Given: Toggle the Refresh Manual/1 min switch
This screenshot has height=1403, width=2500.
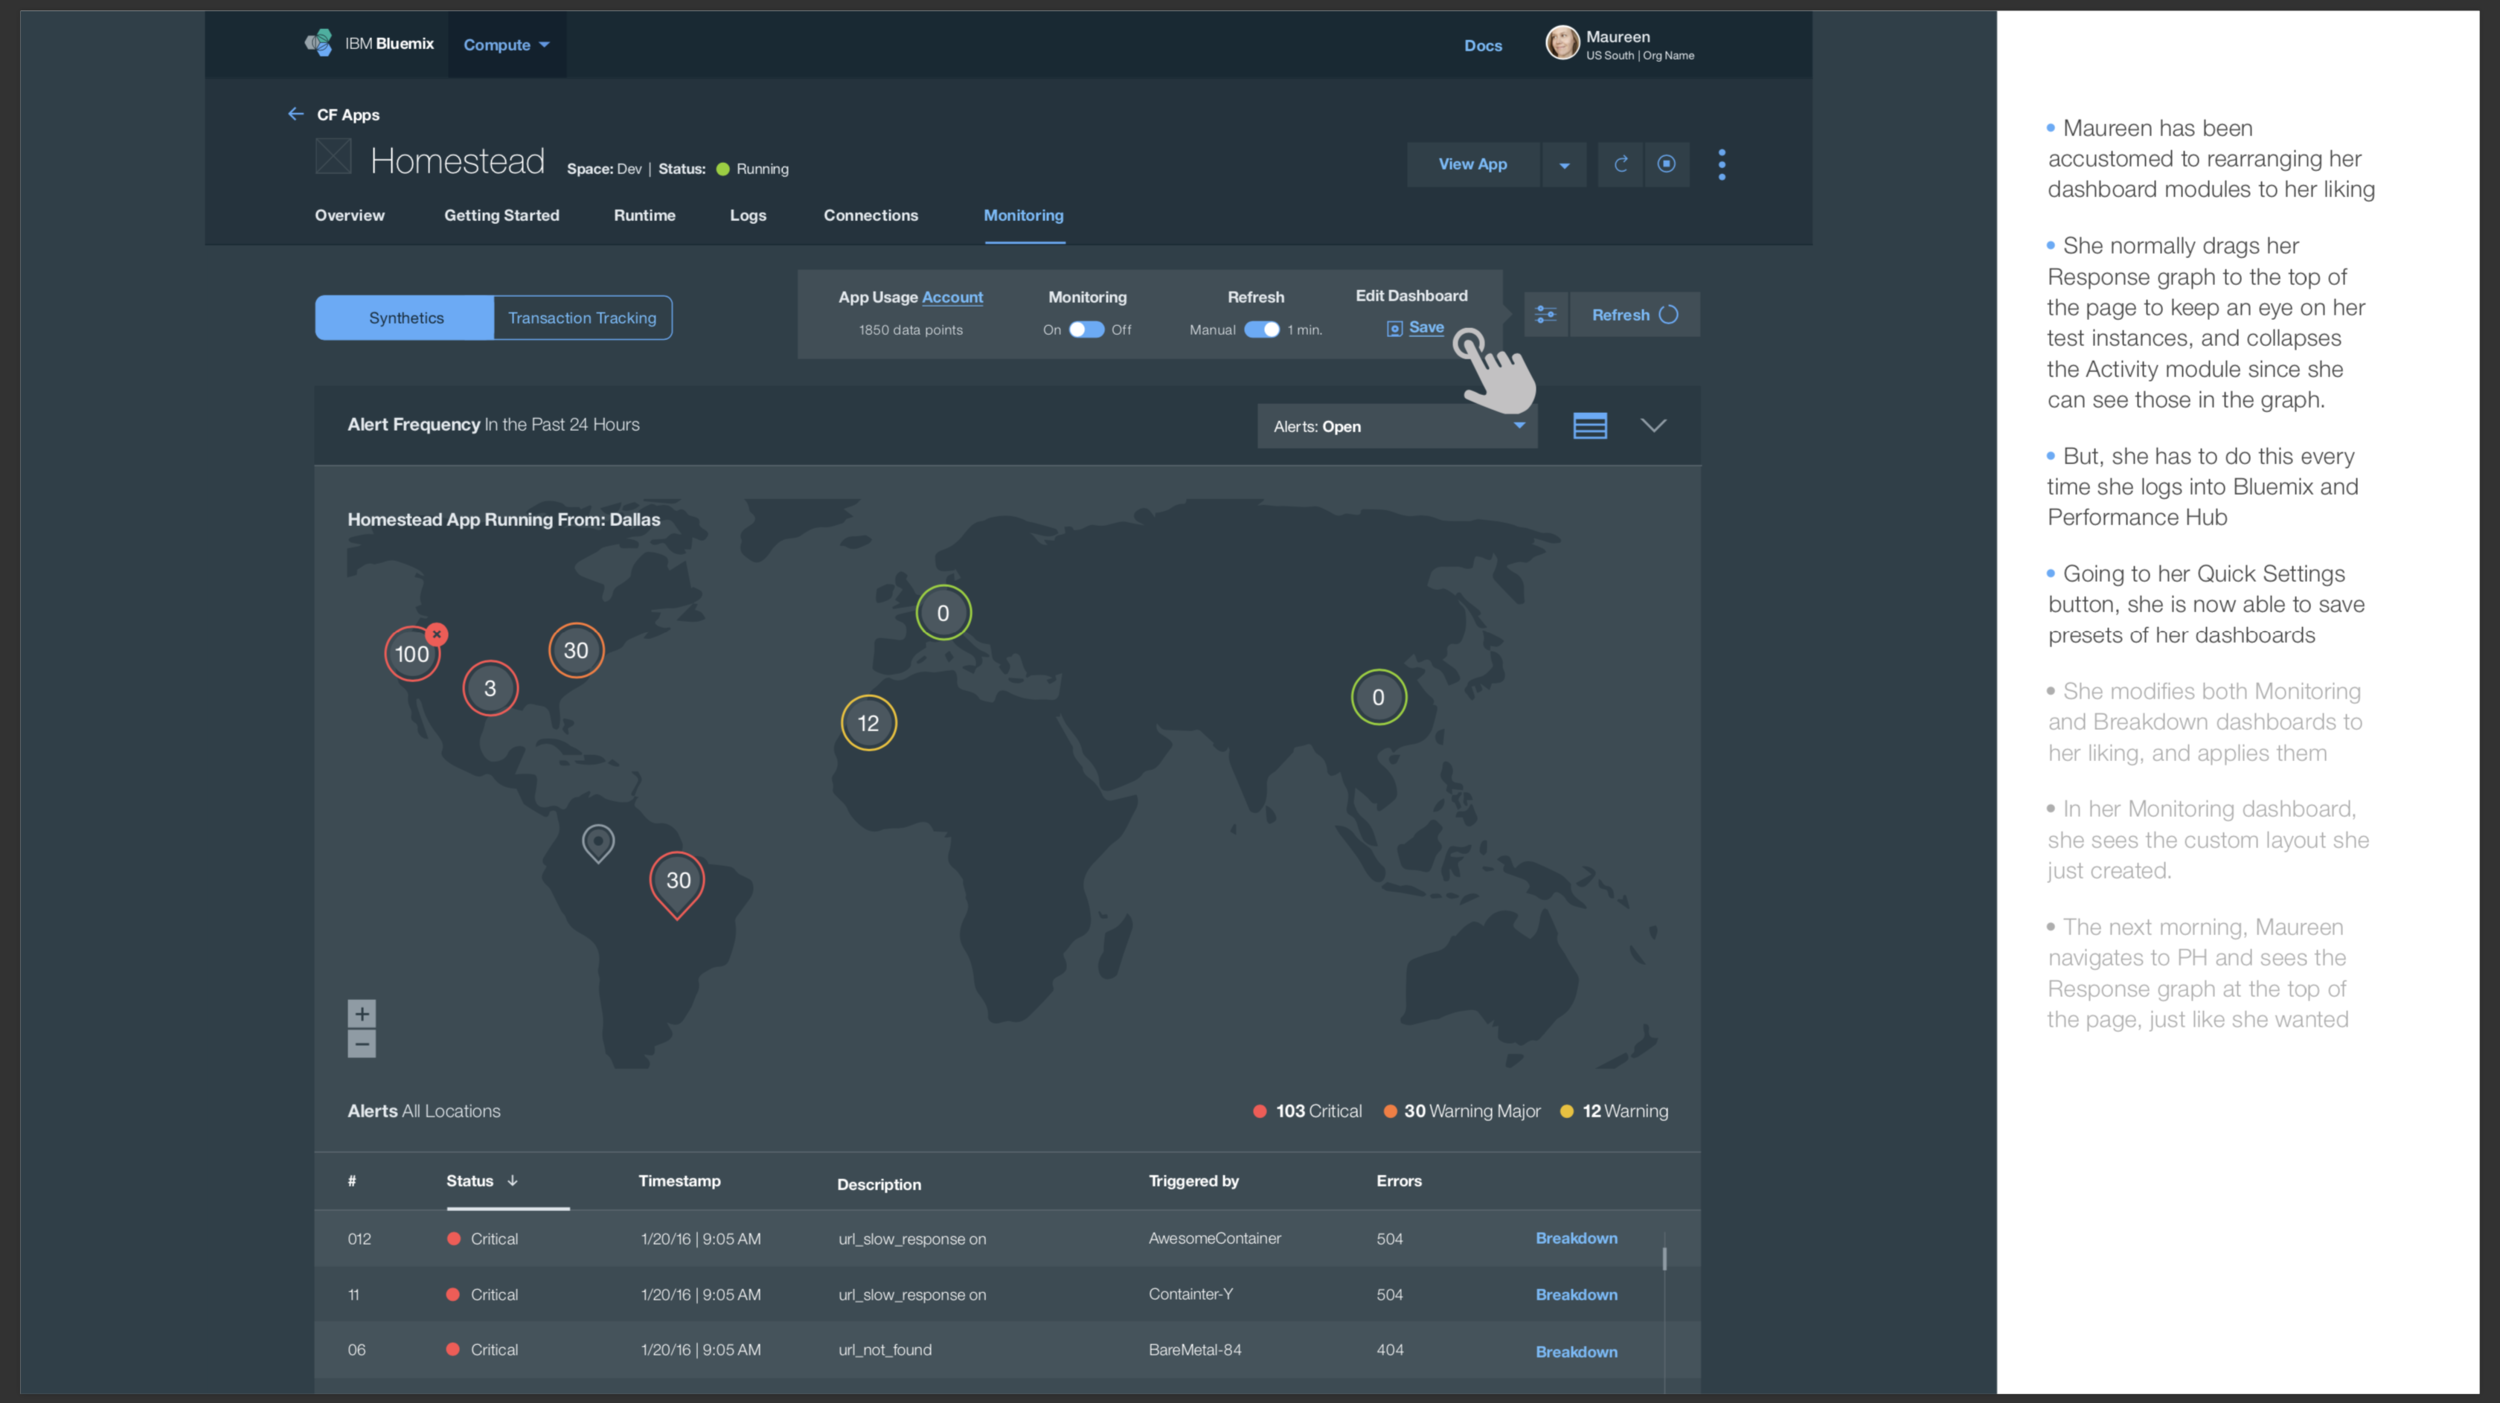Looking at the screenshot, I should click(1261, 330).
